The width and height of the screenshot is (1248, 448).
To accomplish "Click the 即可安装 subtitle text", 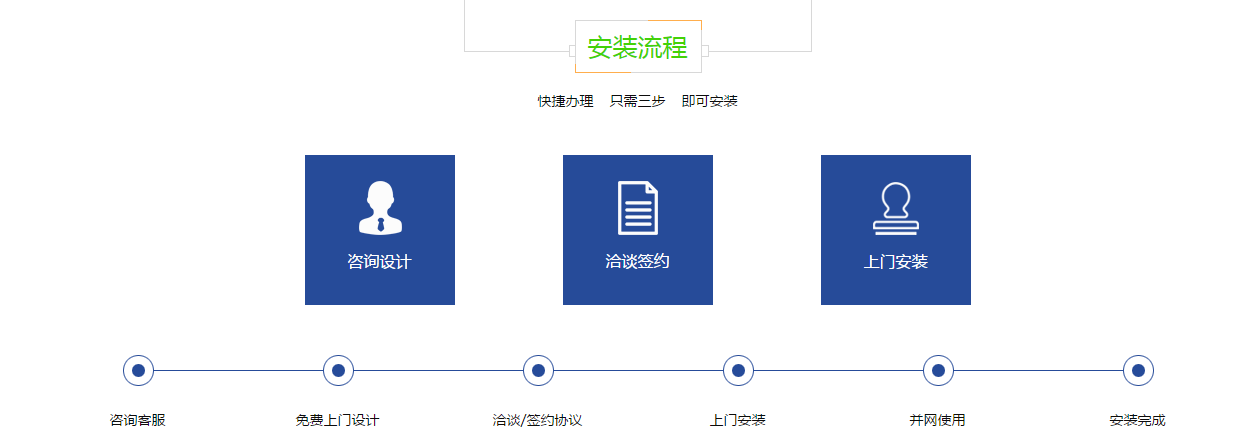I will [x=710, y=101].
